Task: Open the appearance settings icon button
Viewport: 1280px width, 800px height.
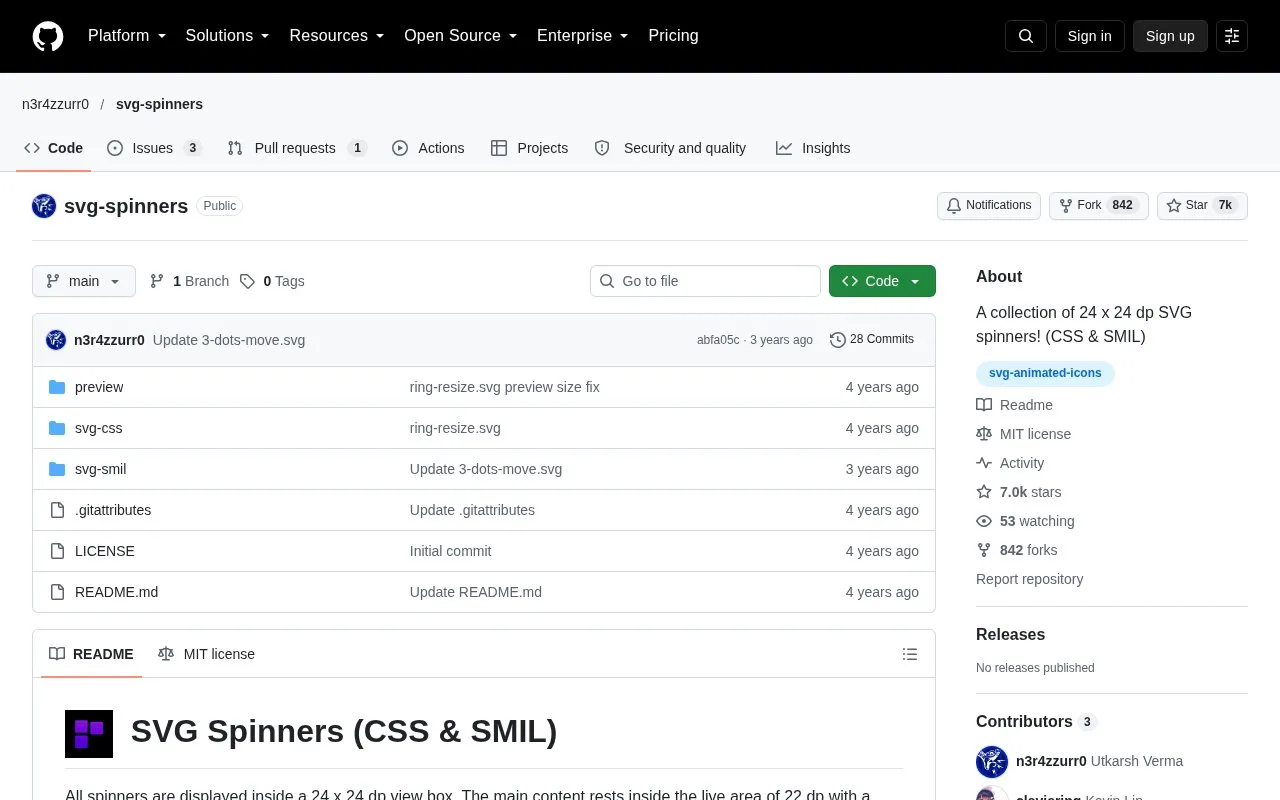Action: (1232, 36)
